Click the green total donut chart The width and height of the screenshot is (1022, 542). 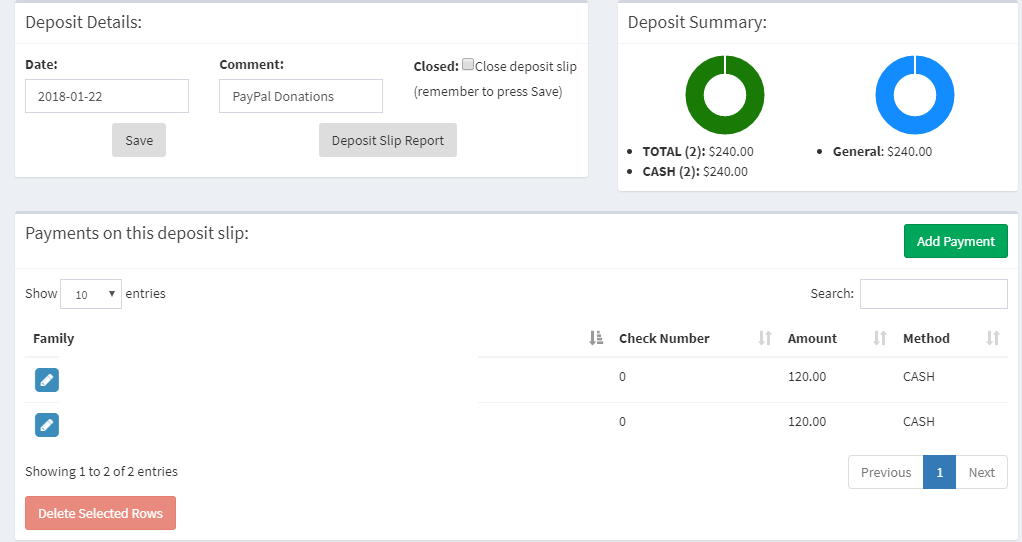click(725, 95)
